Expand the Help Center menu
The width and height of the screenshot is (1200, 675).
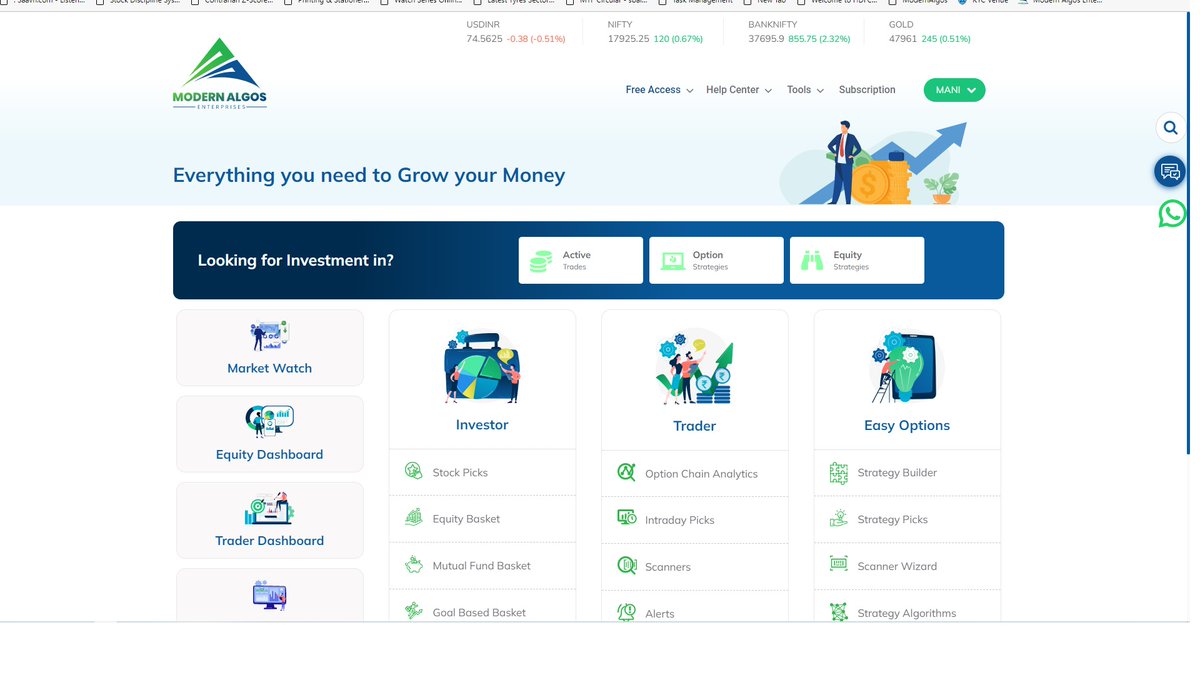pos(739,90)
